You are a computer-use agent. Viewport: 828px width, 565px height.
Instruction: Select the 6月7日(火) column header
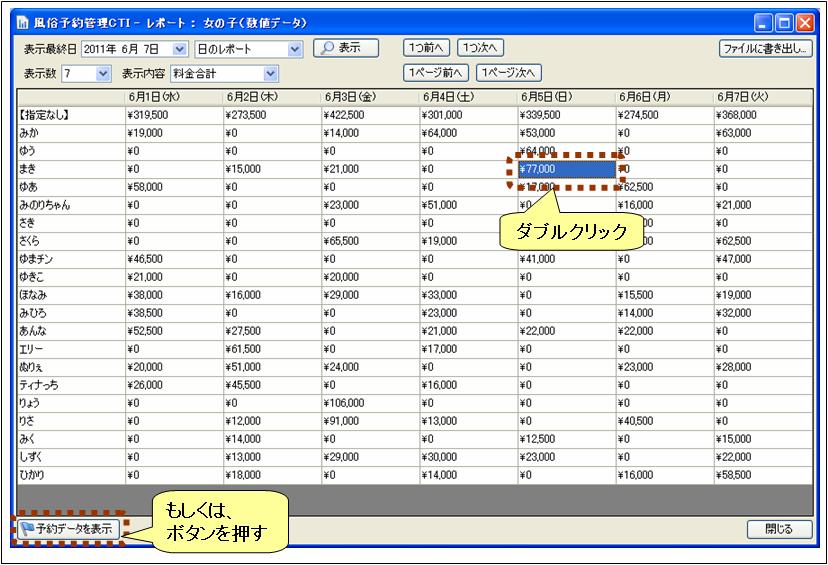click(762, 98)
